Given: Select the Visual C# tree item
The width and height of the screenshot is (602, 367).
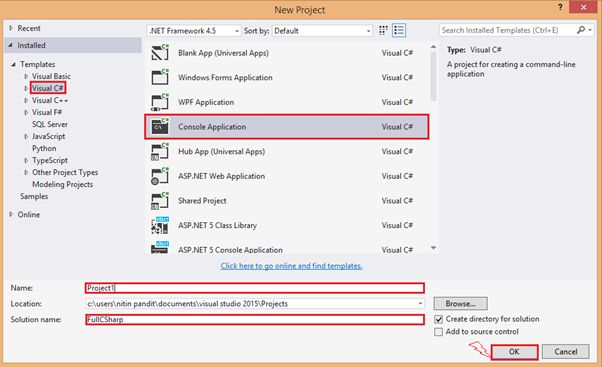Looking at the screenshot, I should [x=48, y=88].
